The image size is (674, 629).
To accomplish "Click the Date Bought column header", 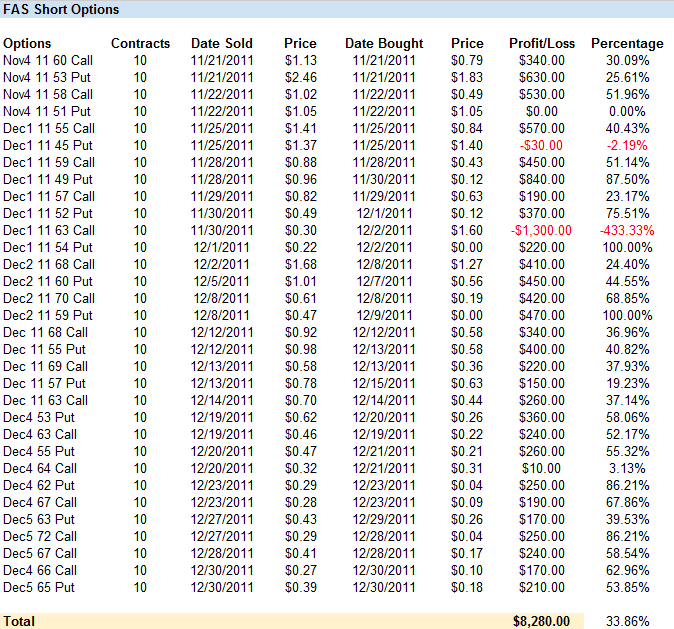I will tap(384, 43).
